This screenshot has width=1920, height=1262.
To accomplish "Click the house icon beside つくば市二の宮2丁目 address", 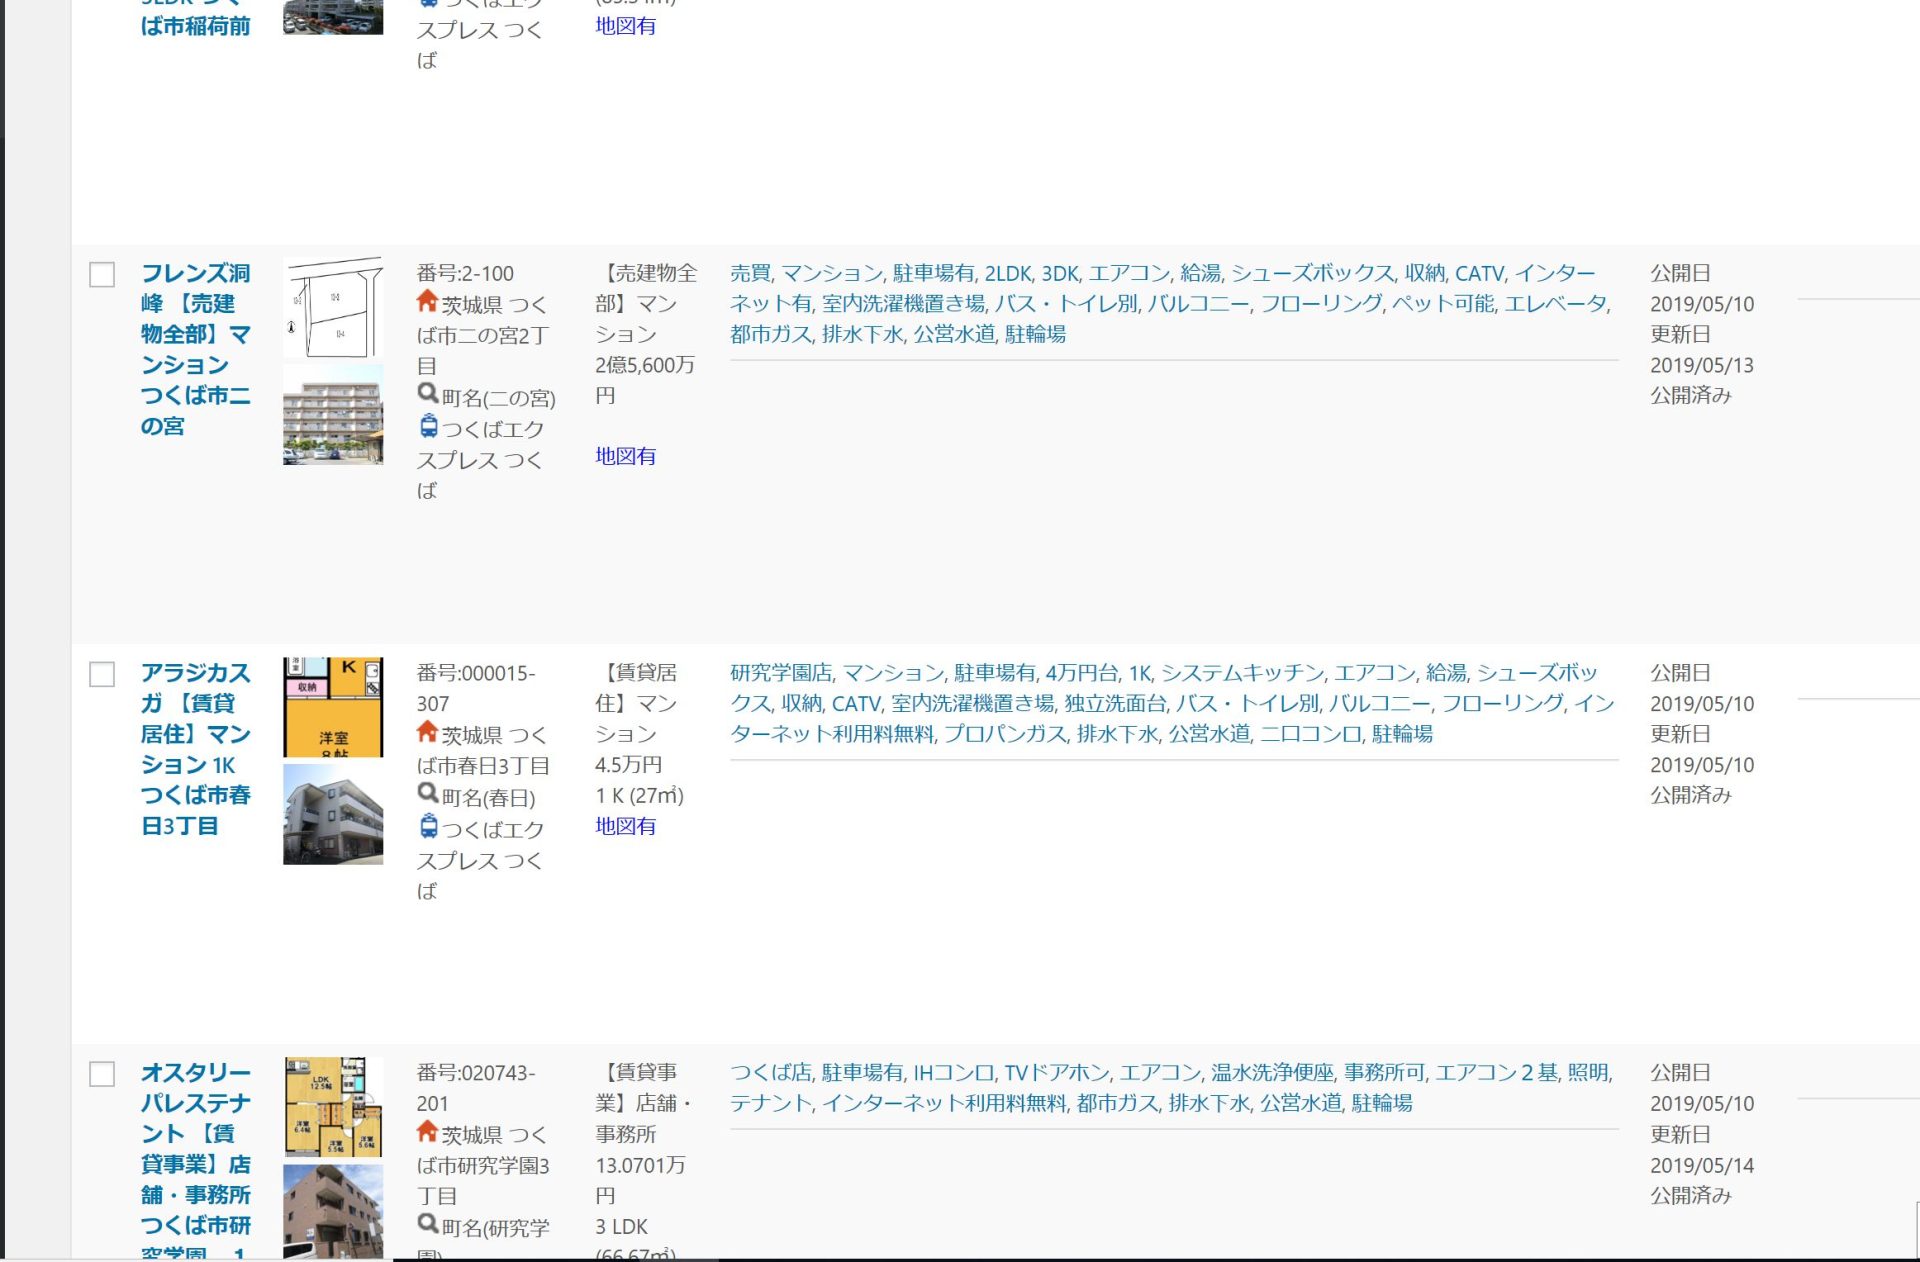I will [428, 301].
